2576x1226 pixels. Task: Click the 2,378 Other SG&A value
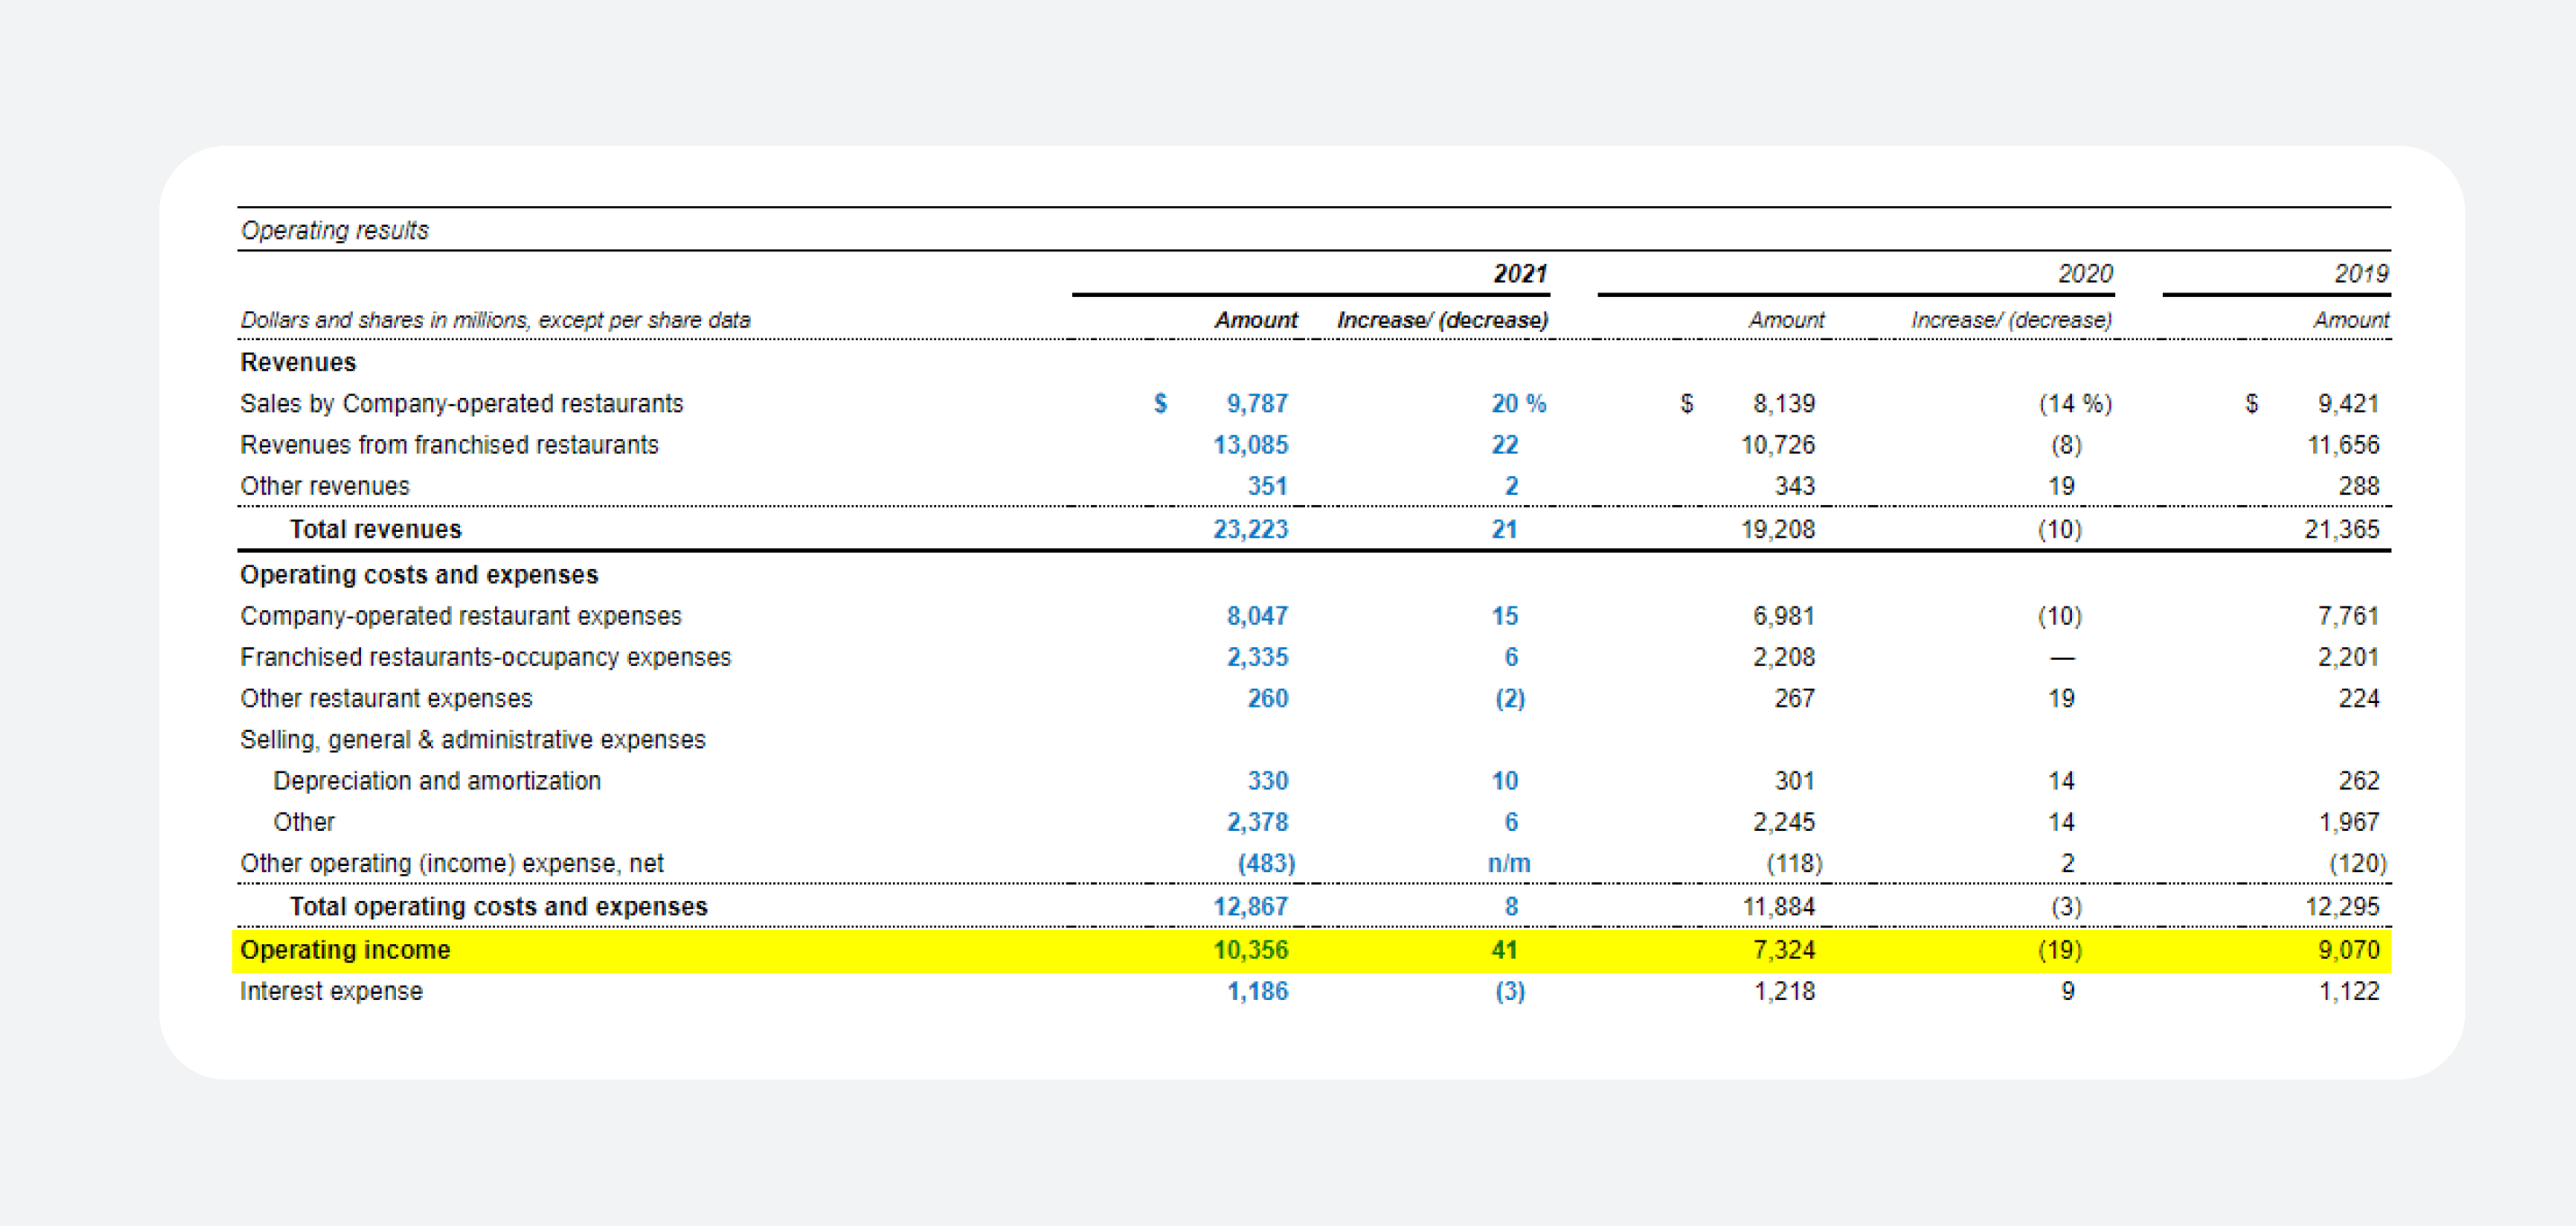1257,822
